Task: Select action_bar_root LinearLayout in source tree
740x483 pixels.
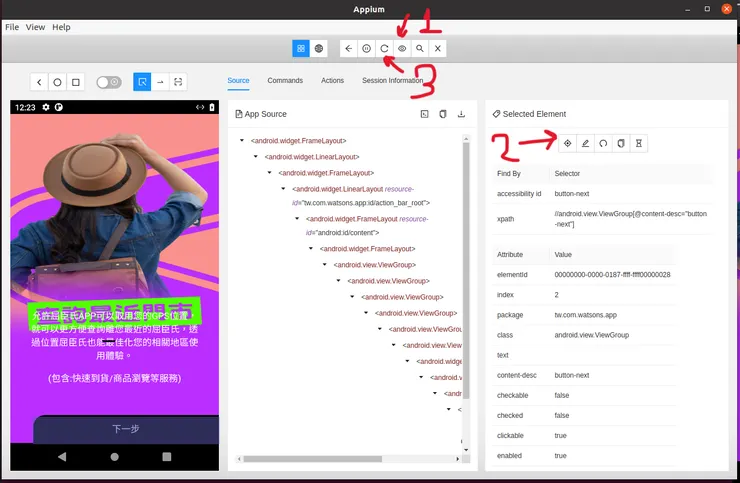Action: coord(361,195)
